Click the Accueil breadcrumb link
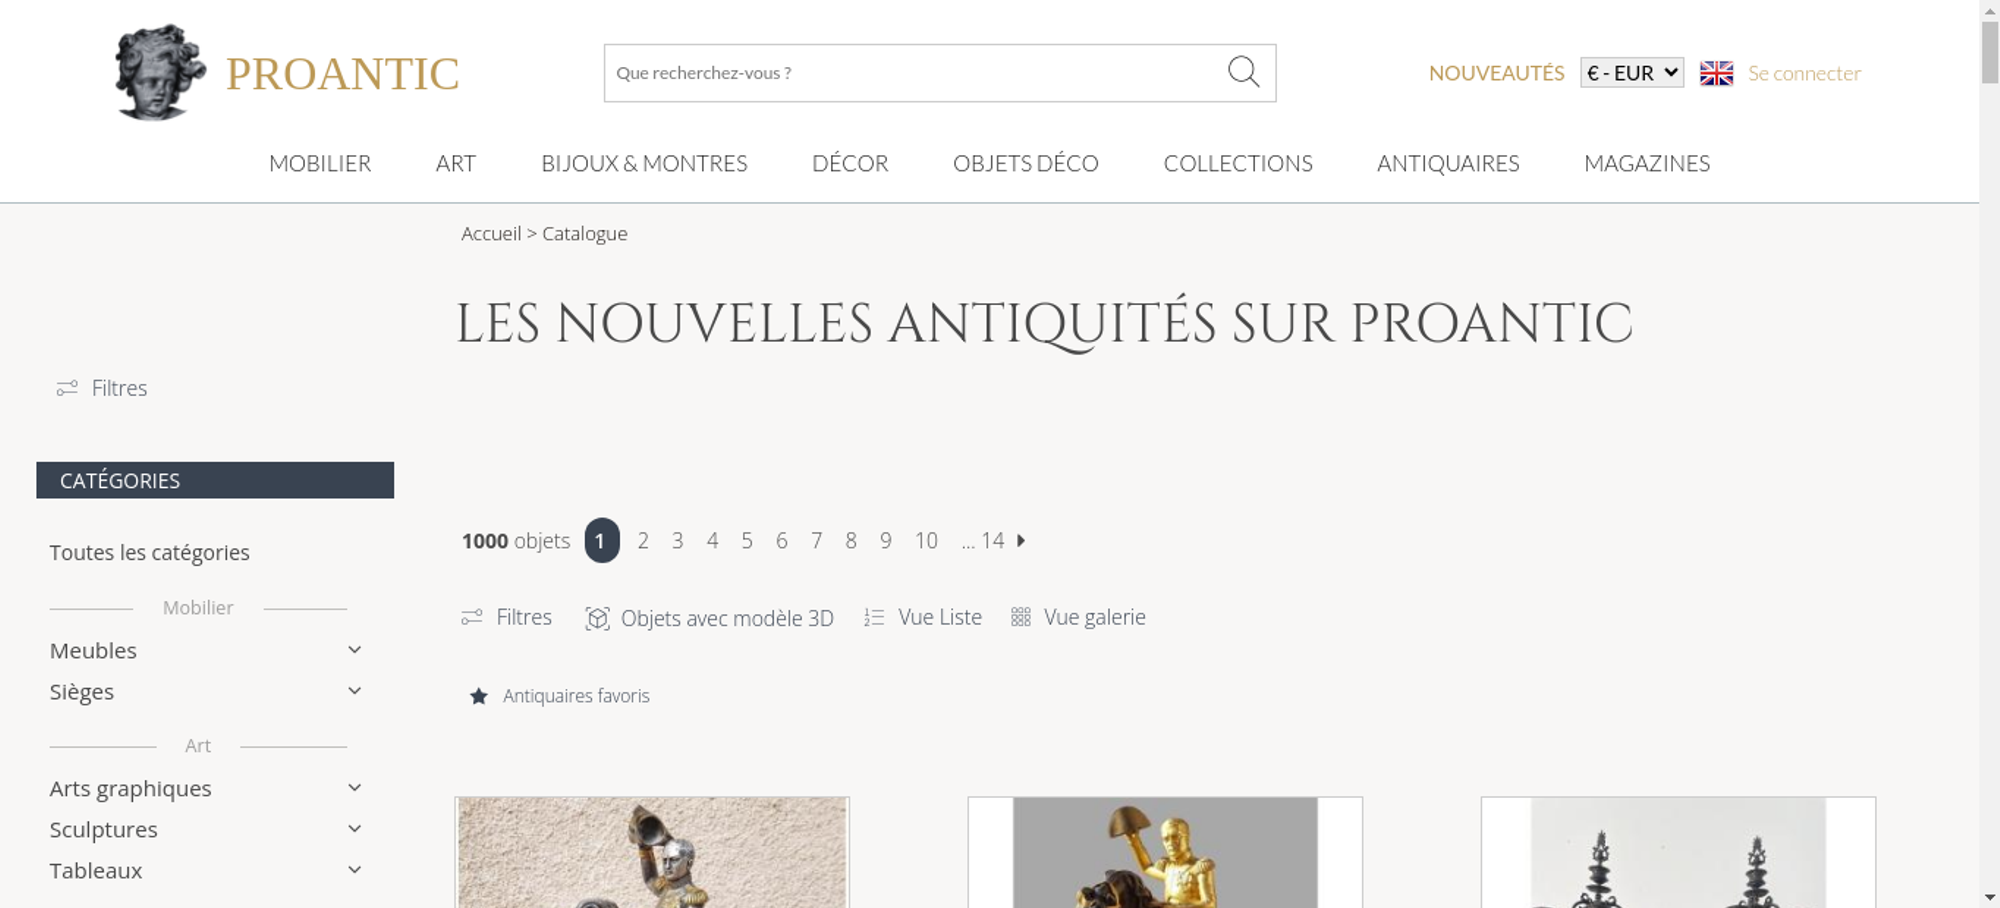 [x=491, y=233]
